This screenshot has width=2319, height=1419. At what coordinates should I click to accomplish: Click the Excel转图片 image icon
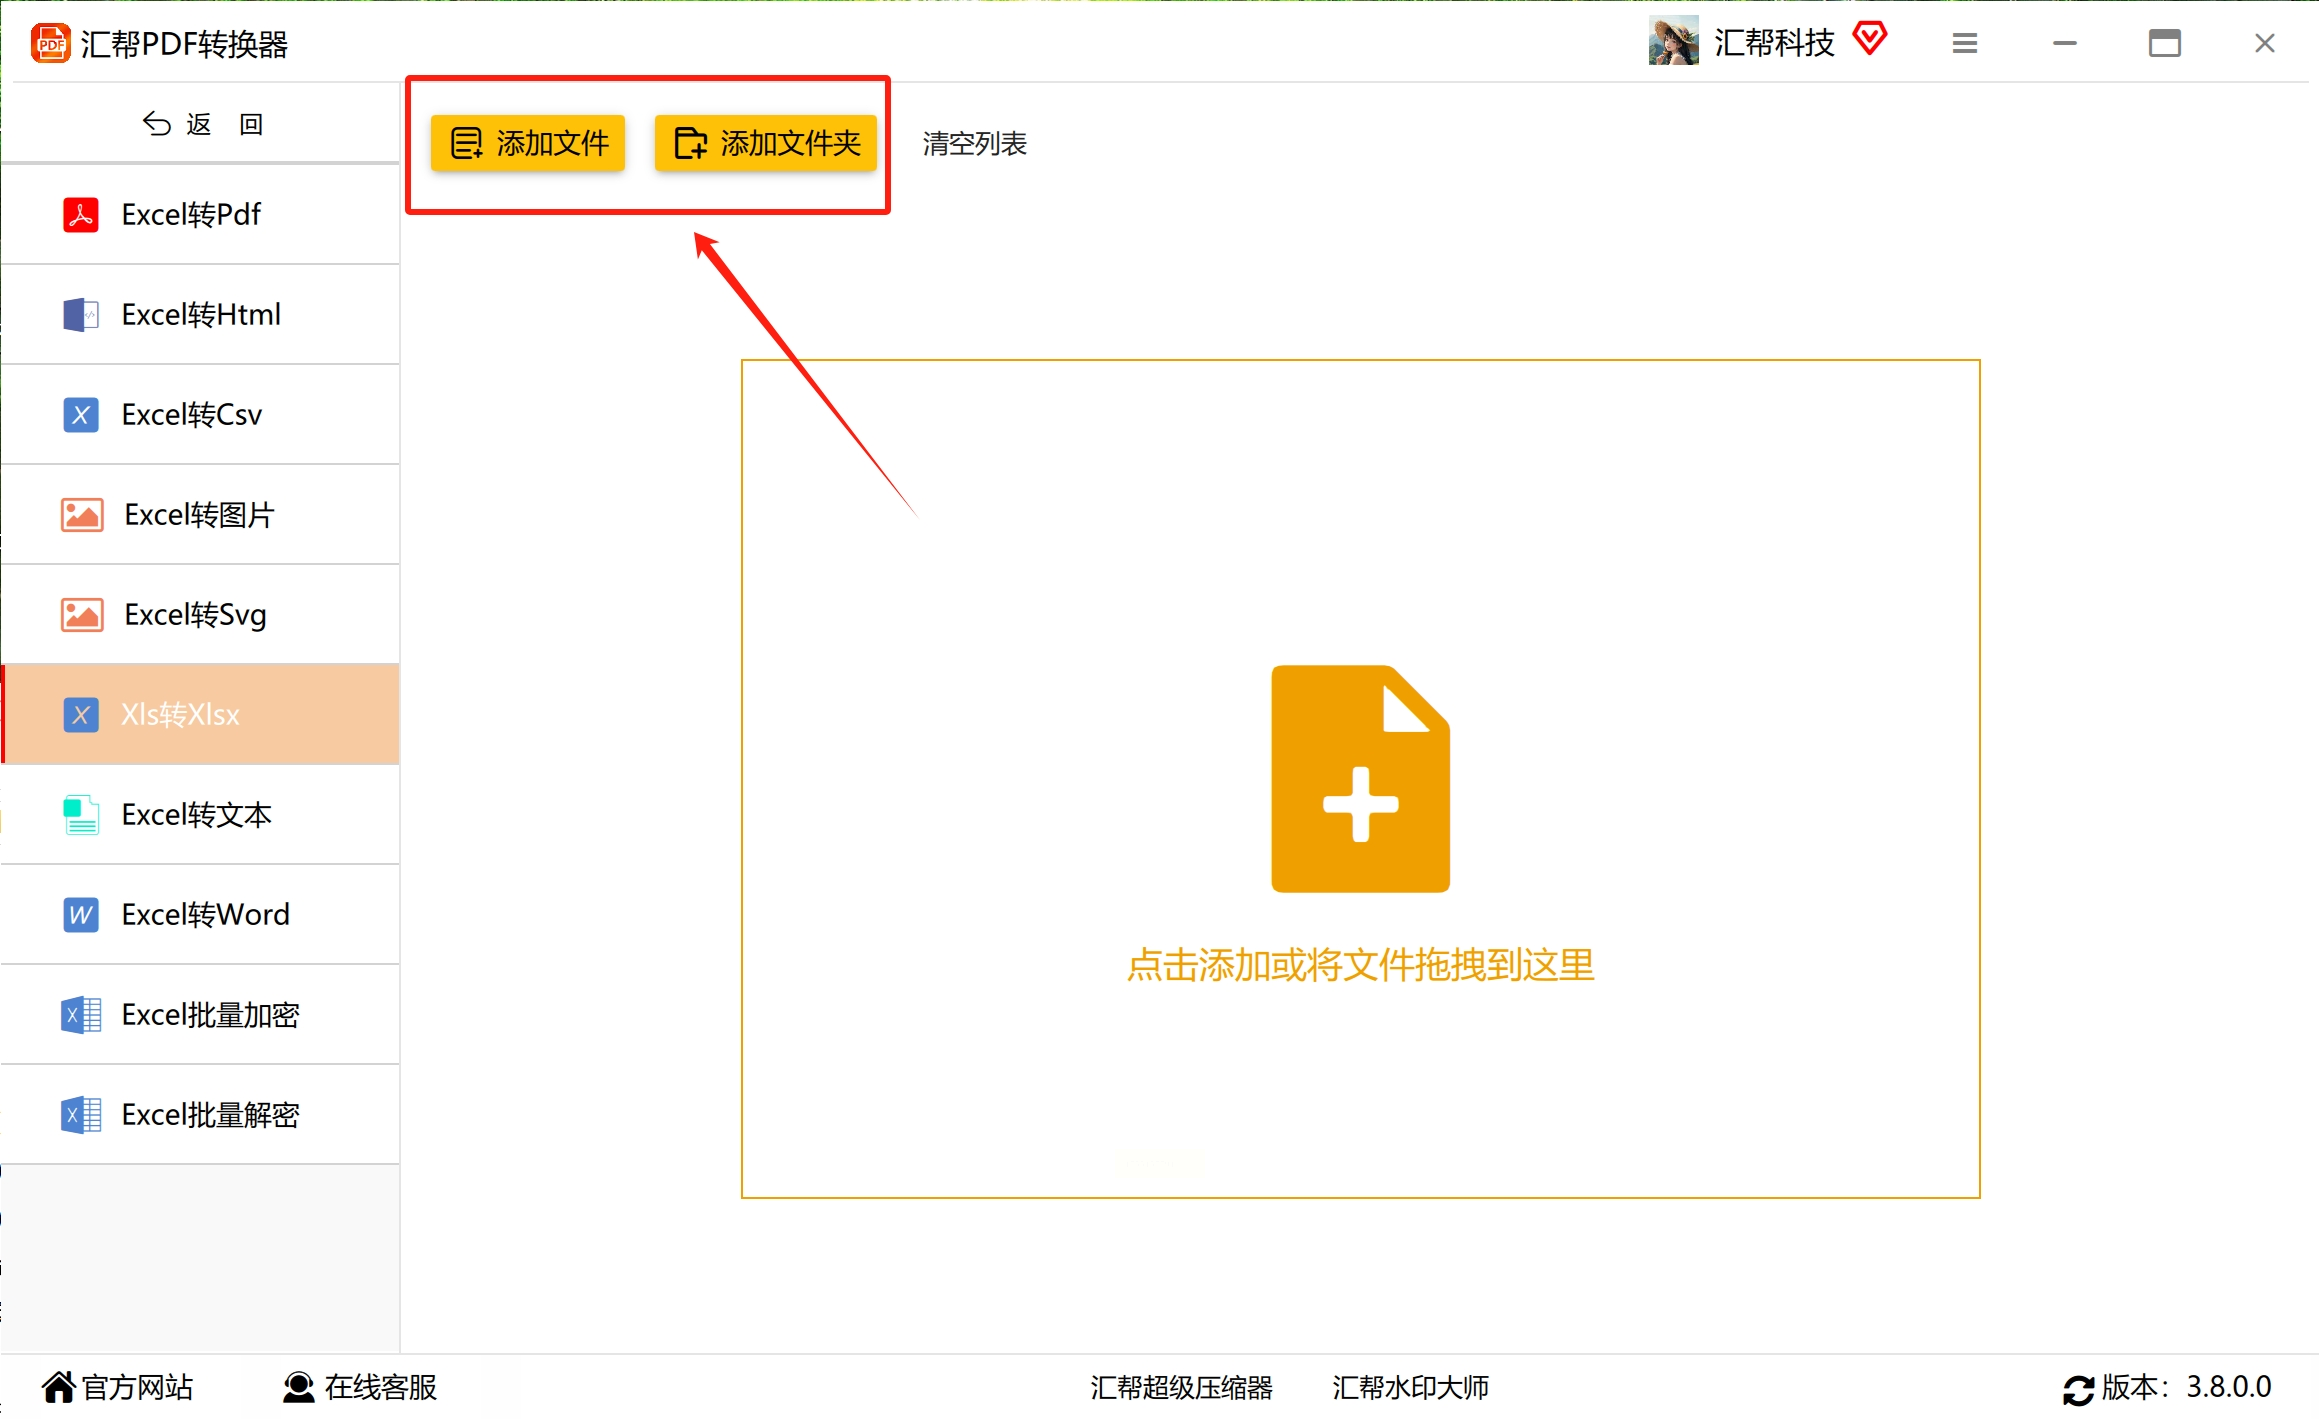[x=82, y=515]
